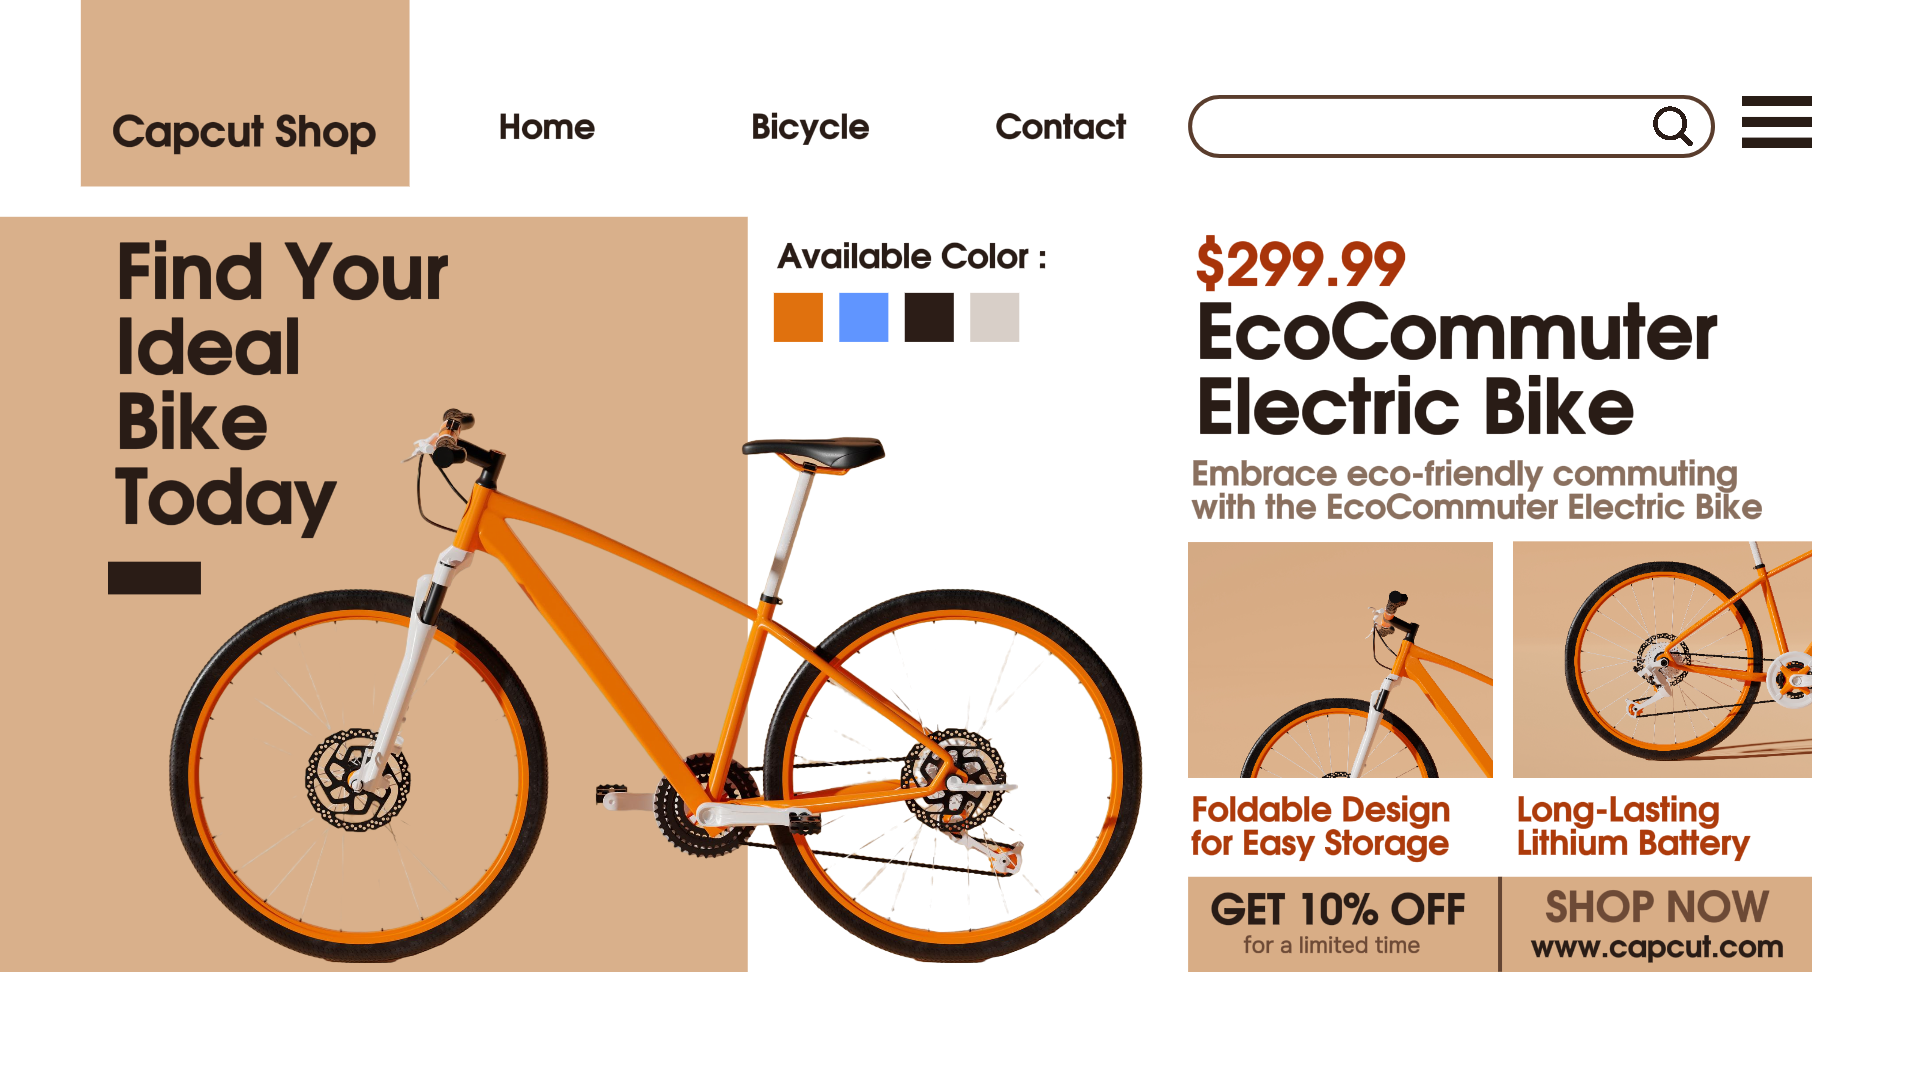Viewport: 1920px width, 1080px height.
Task: Click the Capcut Shop logo
Action: 244,131
